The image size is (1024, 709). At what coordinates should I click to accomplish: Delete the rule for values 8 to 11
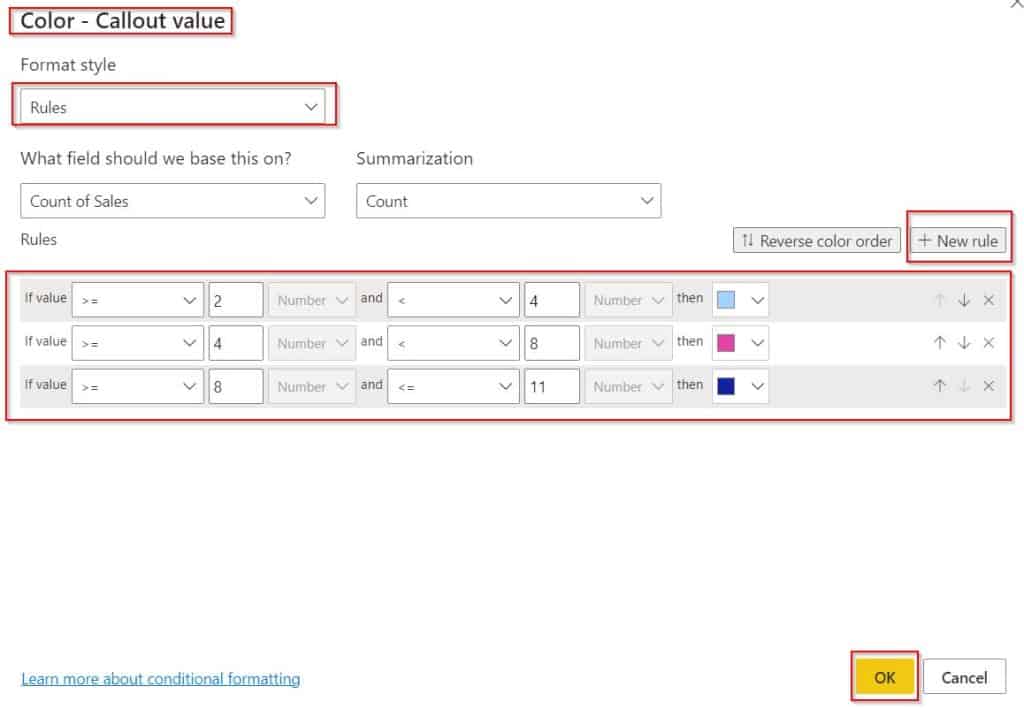[x=989, y=386]
